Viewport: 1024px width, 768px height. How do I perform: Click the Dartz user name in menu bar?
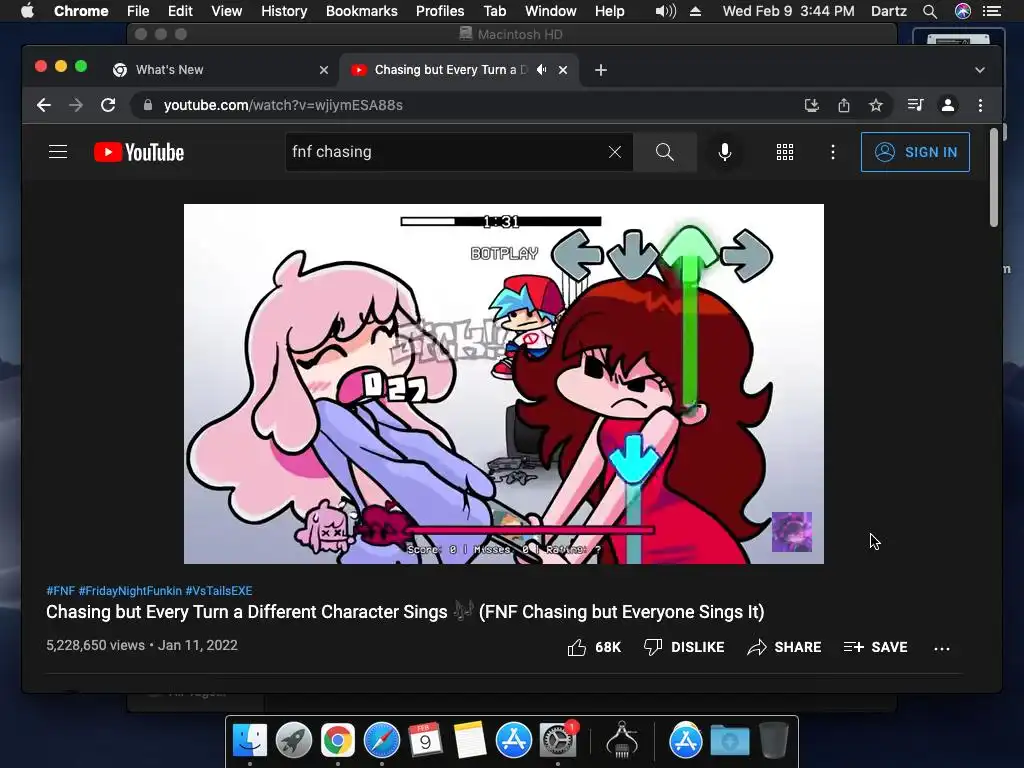[x=889, y=11]
